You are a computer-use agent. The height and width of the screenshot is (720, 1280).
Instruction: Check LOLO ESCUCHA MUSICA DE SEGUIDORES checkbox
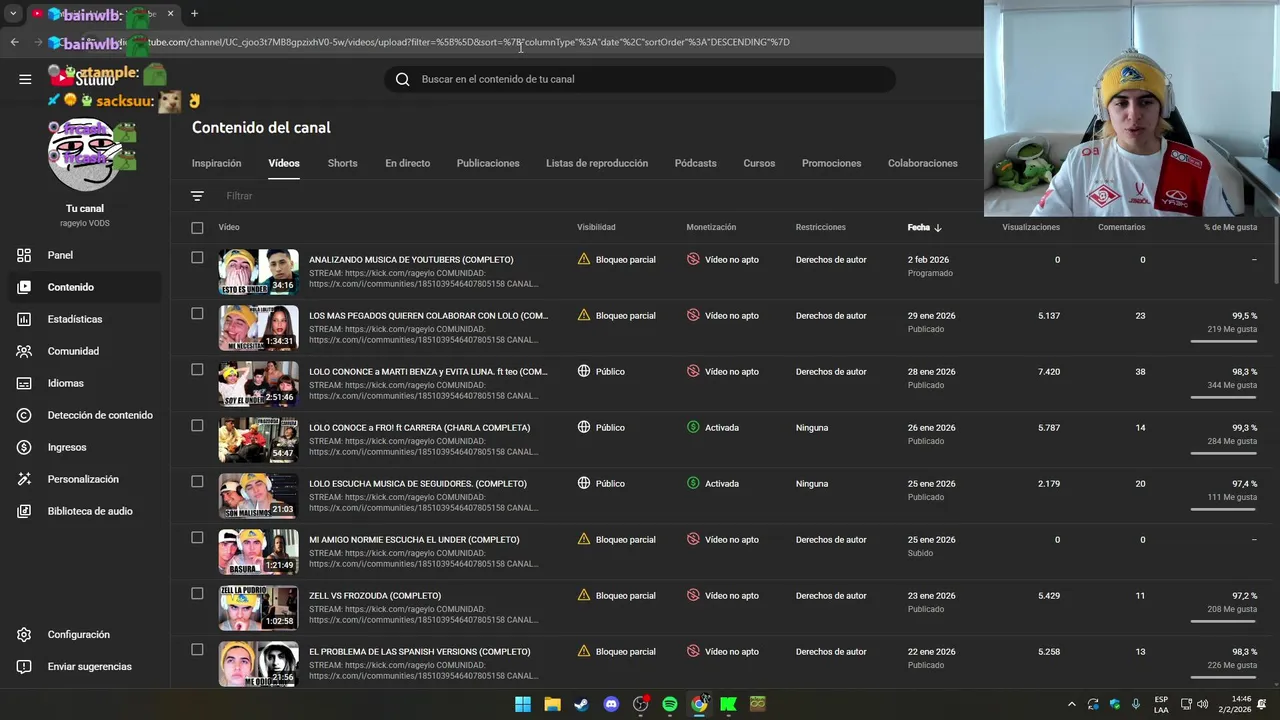point(197,481)
